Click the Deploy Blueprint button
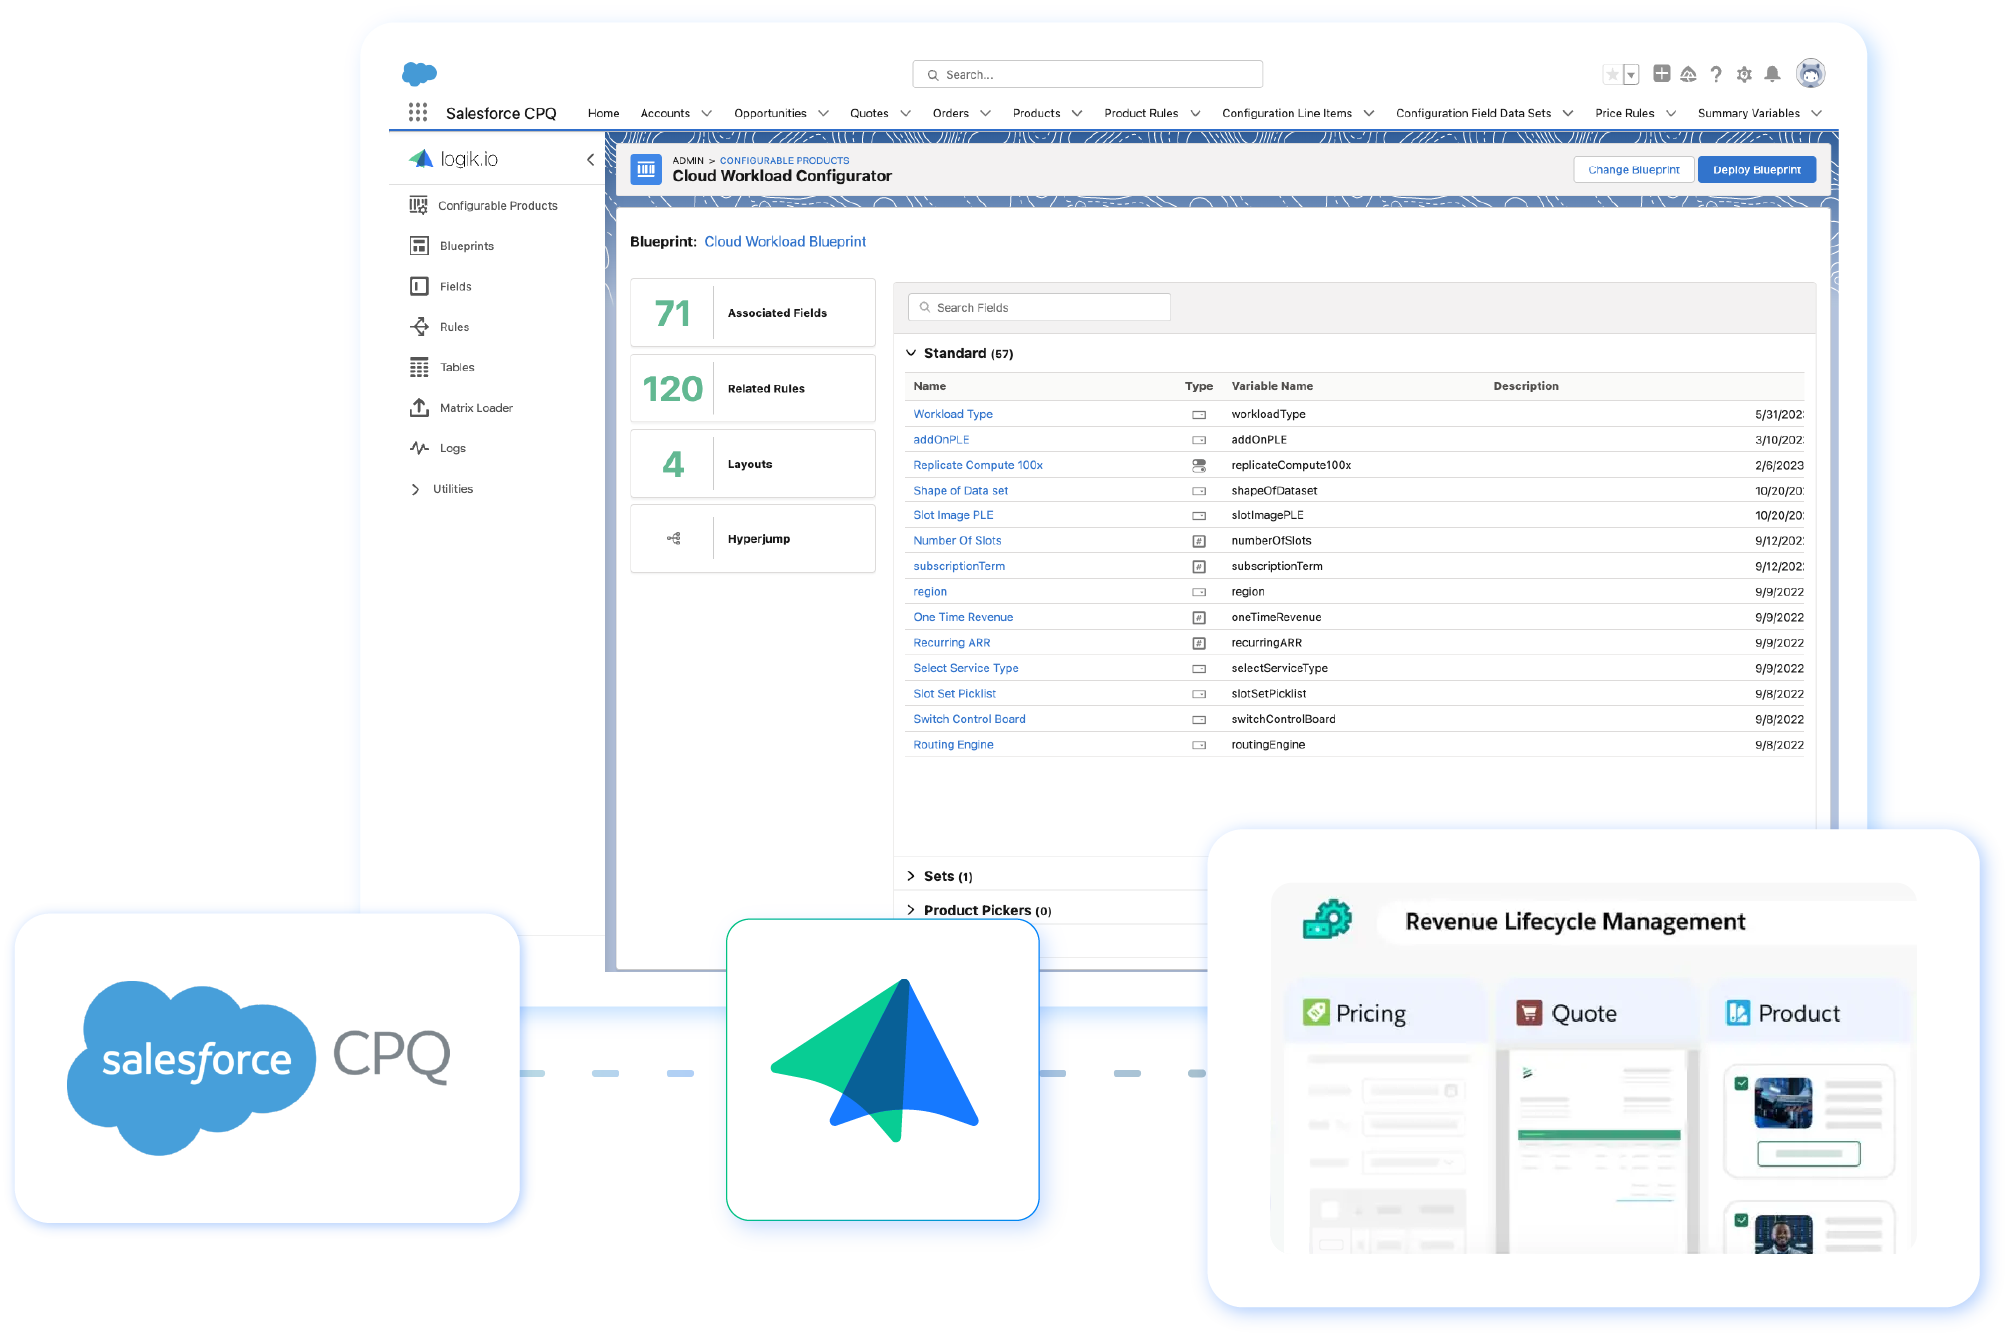This screenshot has width=2011, height=1339. point(1757,169)
